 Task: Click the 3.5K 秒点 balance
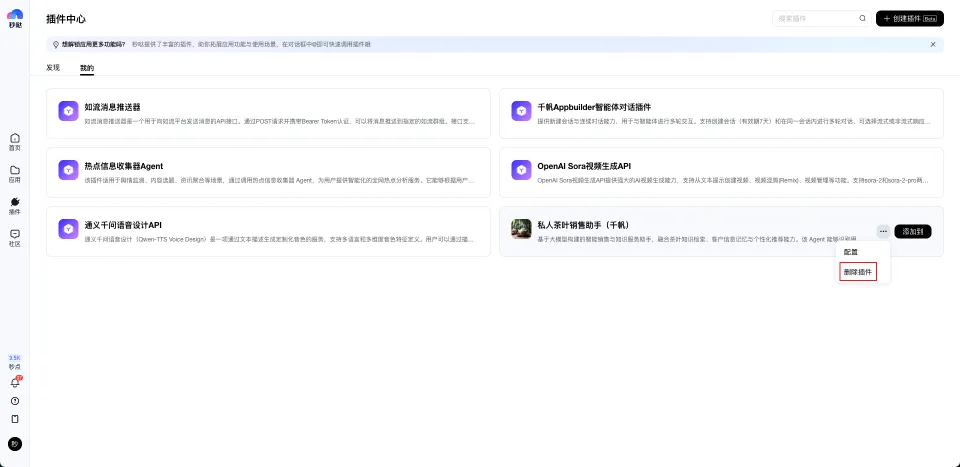15,362
